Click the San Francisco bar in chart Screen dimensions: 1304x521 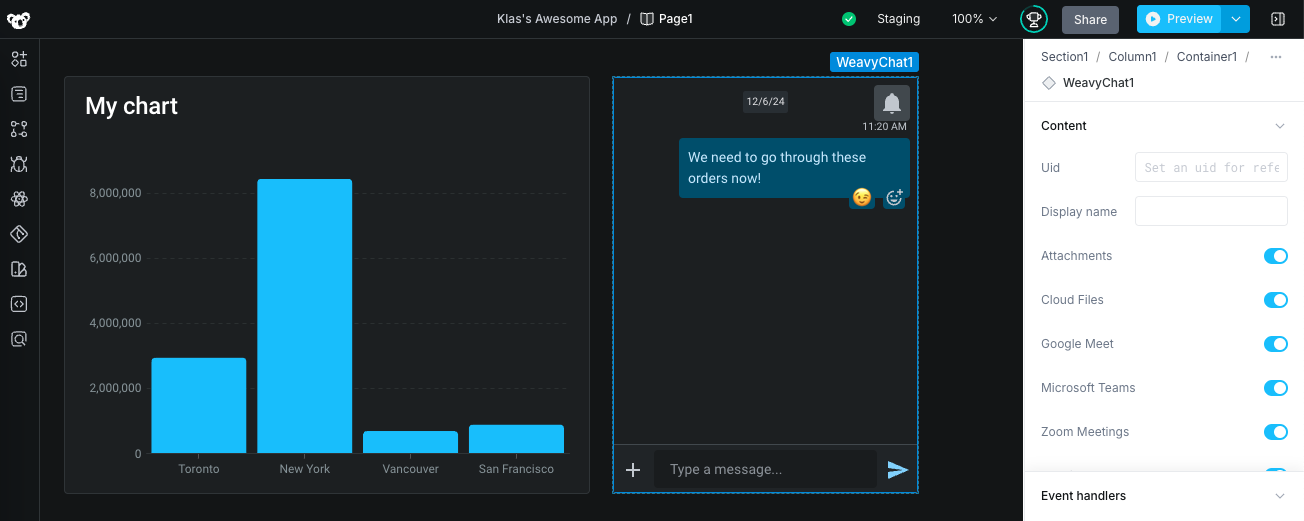click(516, 439)
